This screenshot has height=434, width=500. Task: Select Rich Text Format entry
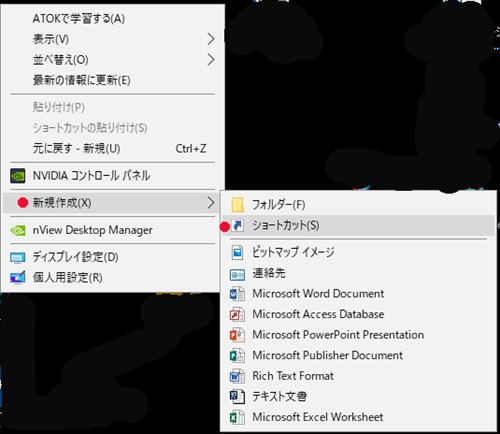click(358, 376)
